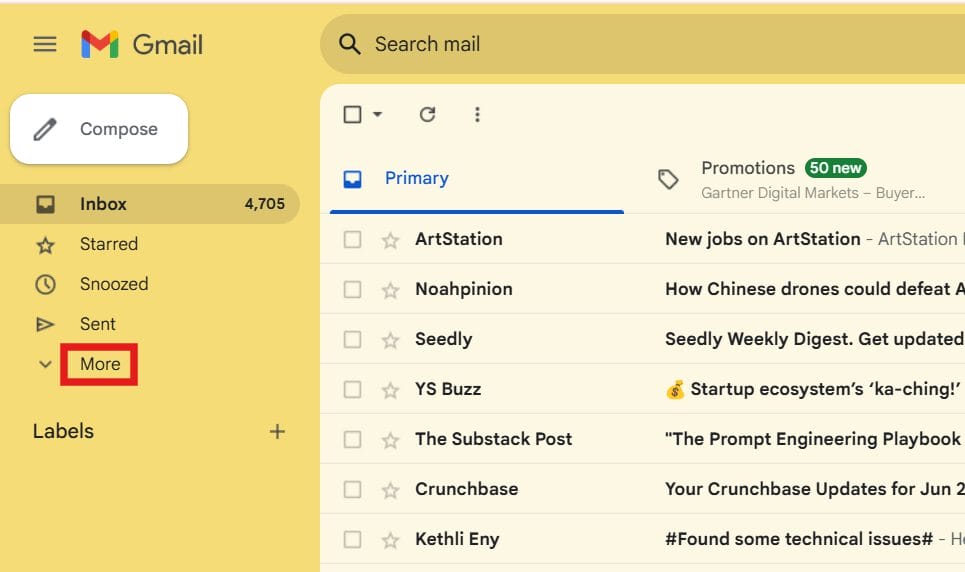Click the Snoozed clock icon
Image resolution: width=965 pixels, height=572 pixels.
tap(45, 284)
